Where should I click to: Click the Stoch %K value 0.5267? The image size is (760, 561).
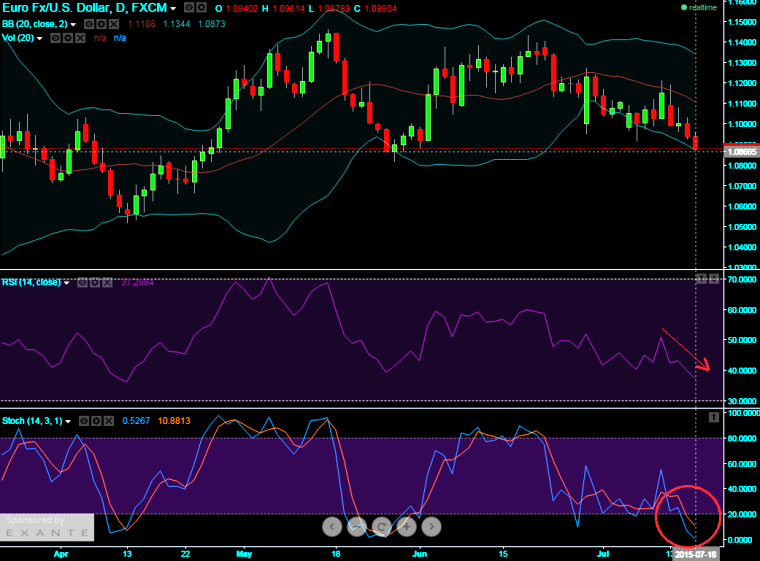coord(136,421)
